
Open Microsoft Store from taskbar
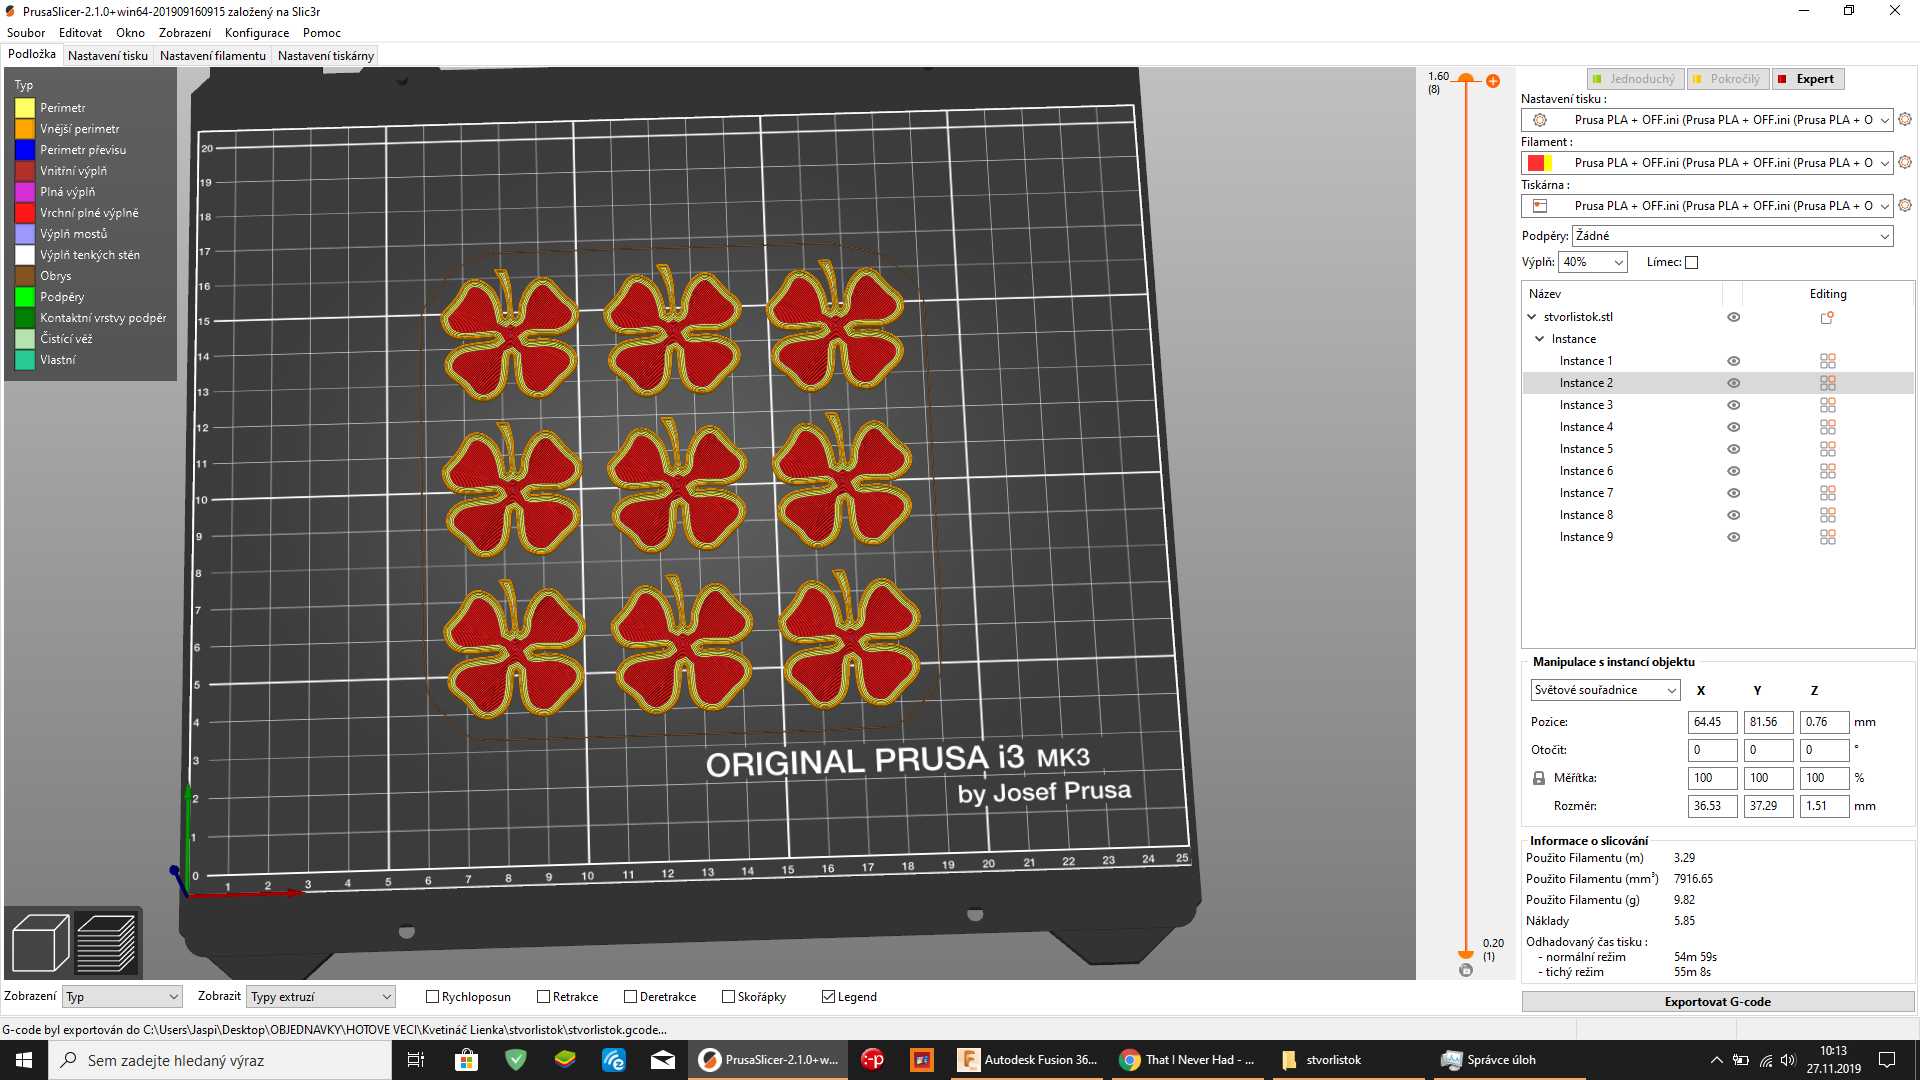click(466, 1060)
